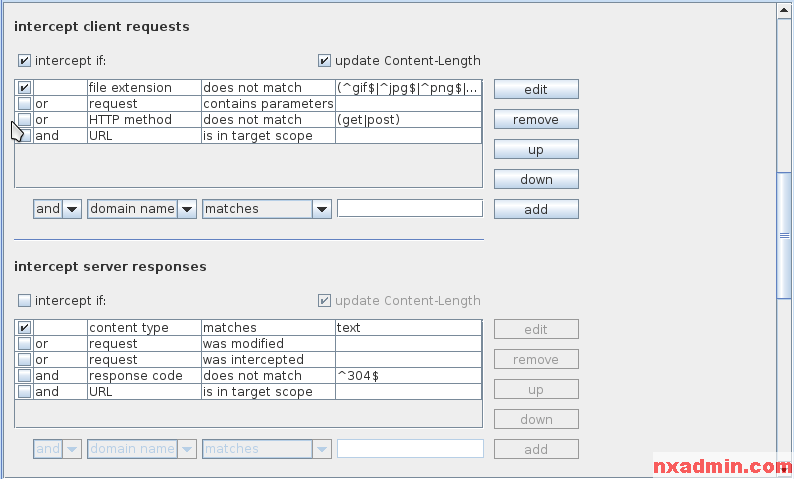Click the vertical scrollbar up arrow
Viewport: 794px width, 479px height.
(x=785, y=10)
